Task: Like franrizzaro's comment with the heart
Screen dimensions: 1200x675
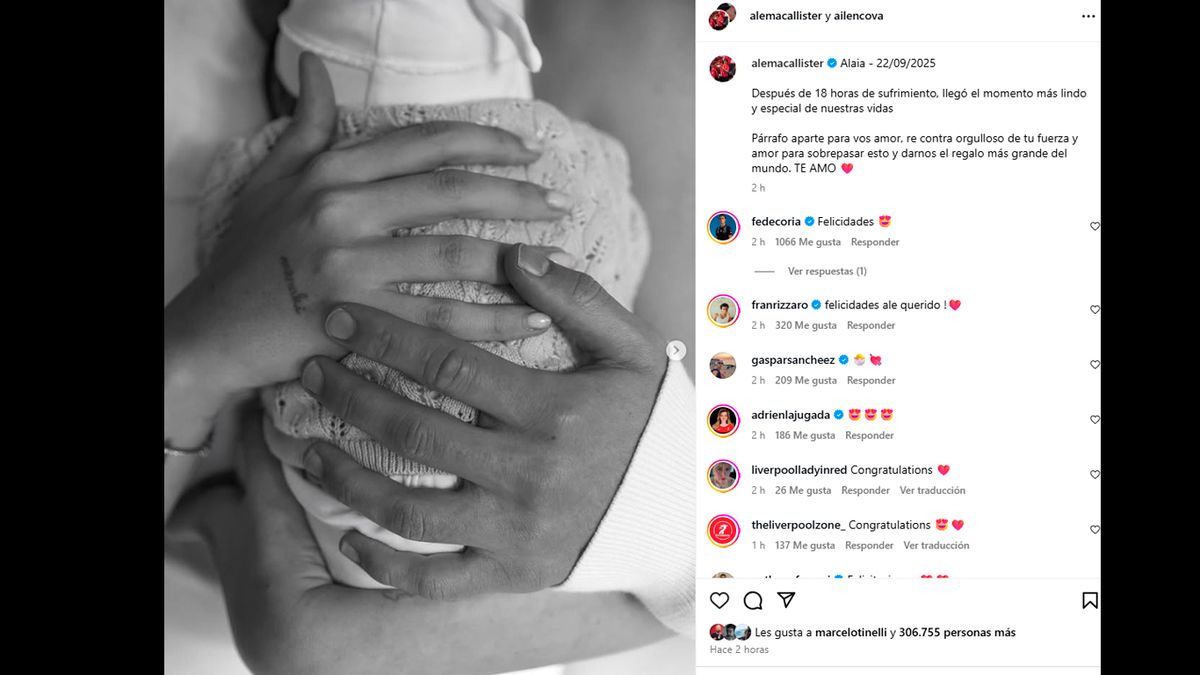Action: [1094, 310]
